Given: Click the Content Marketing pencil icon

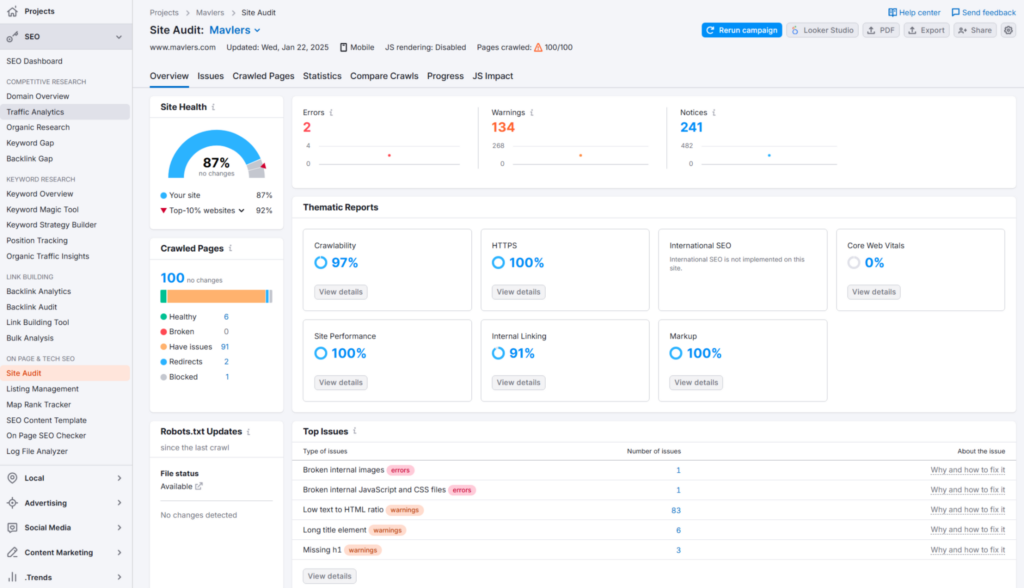Looking at the screenshot, I should [x=12, y=553].
